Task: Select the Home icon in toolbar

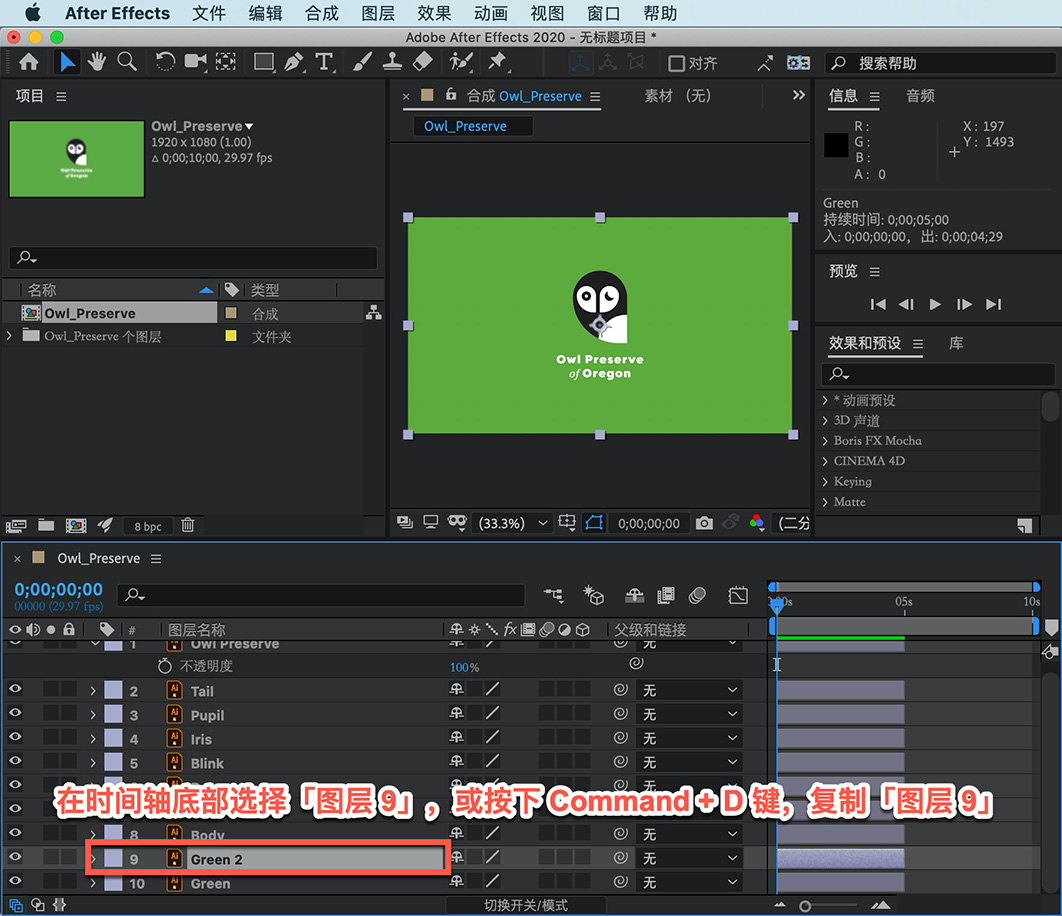Action: (x=28, y=62)
